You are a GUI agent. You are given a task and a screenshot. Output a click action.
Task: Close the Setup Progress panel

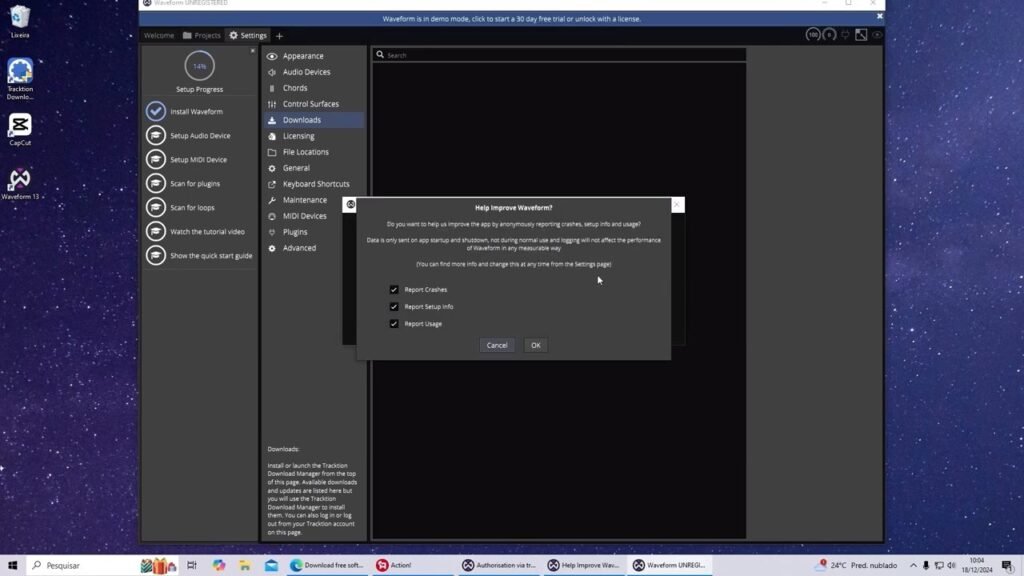[x=253, y=50]
